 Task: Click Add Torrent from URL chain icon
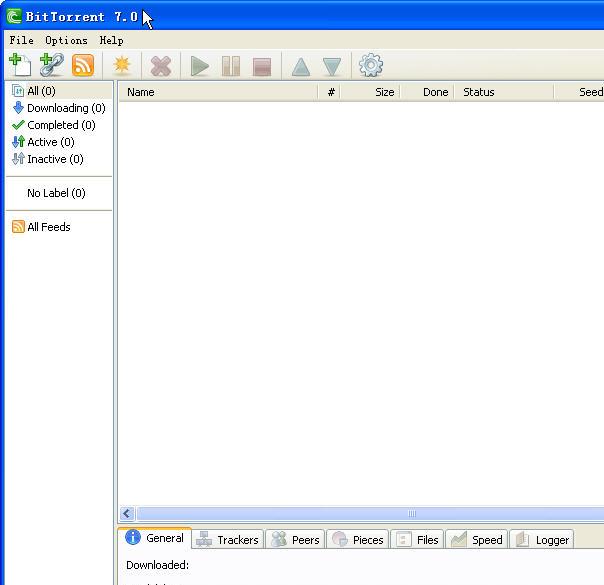click(x=52, y=65)
